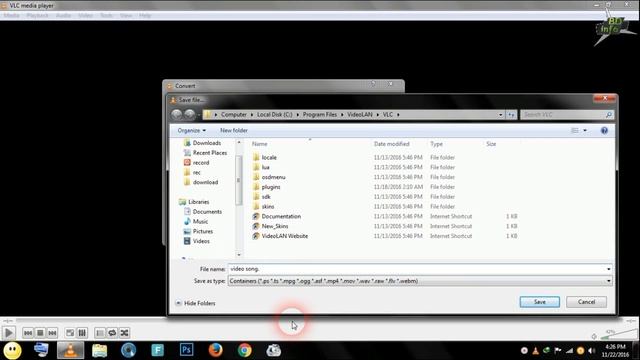Click the refresh button beside address bar
Screen dimensions: 640x360
coord(511,115)
